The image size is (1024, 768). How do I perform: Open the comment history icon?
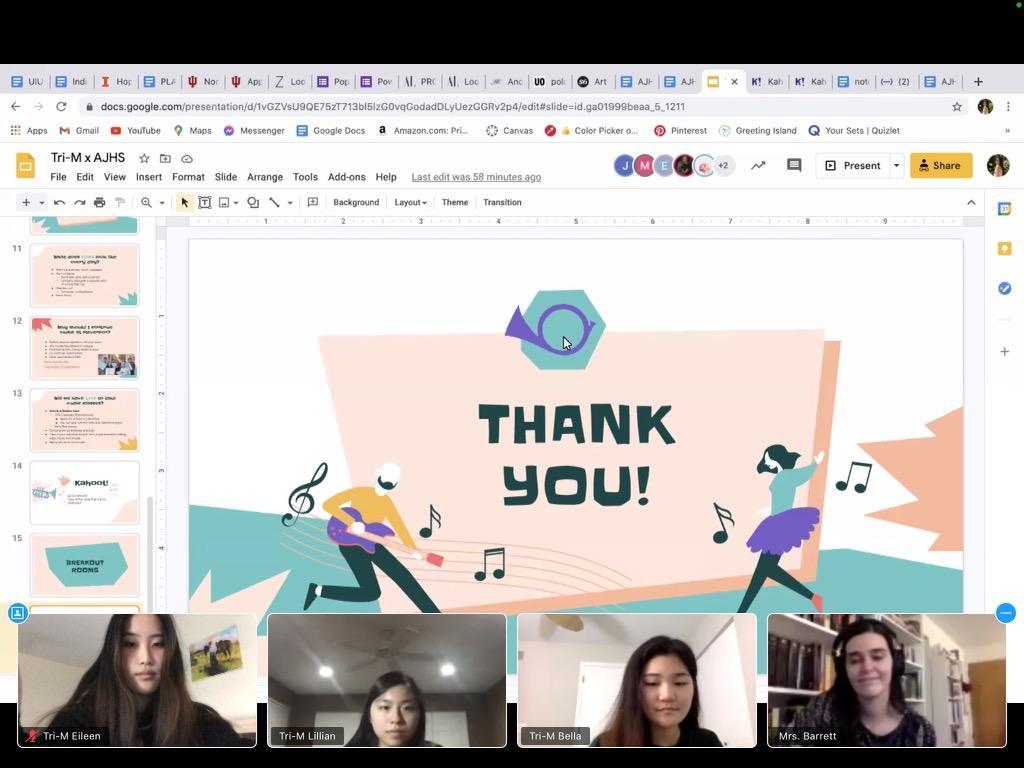pyautogui.click(x=794, y=165)
